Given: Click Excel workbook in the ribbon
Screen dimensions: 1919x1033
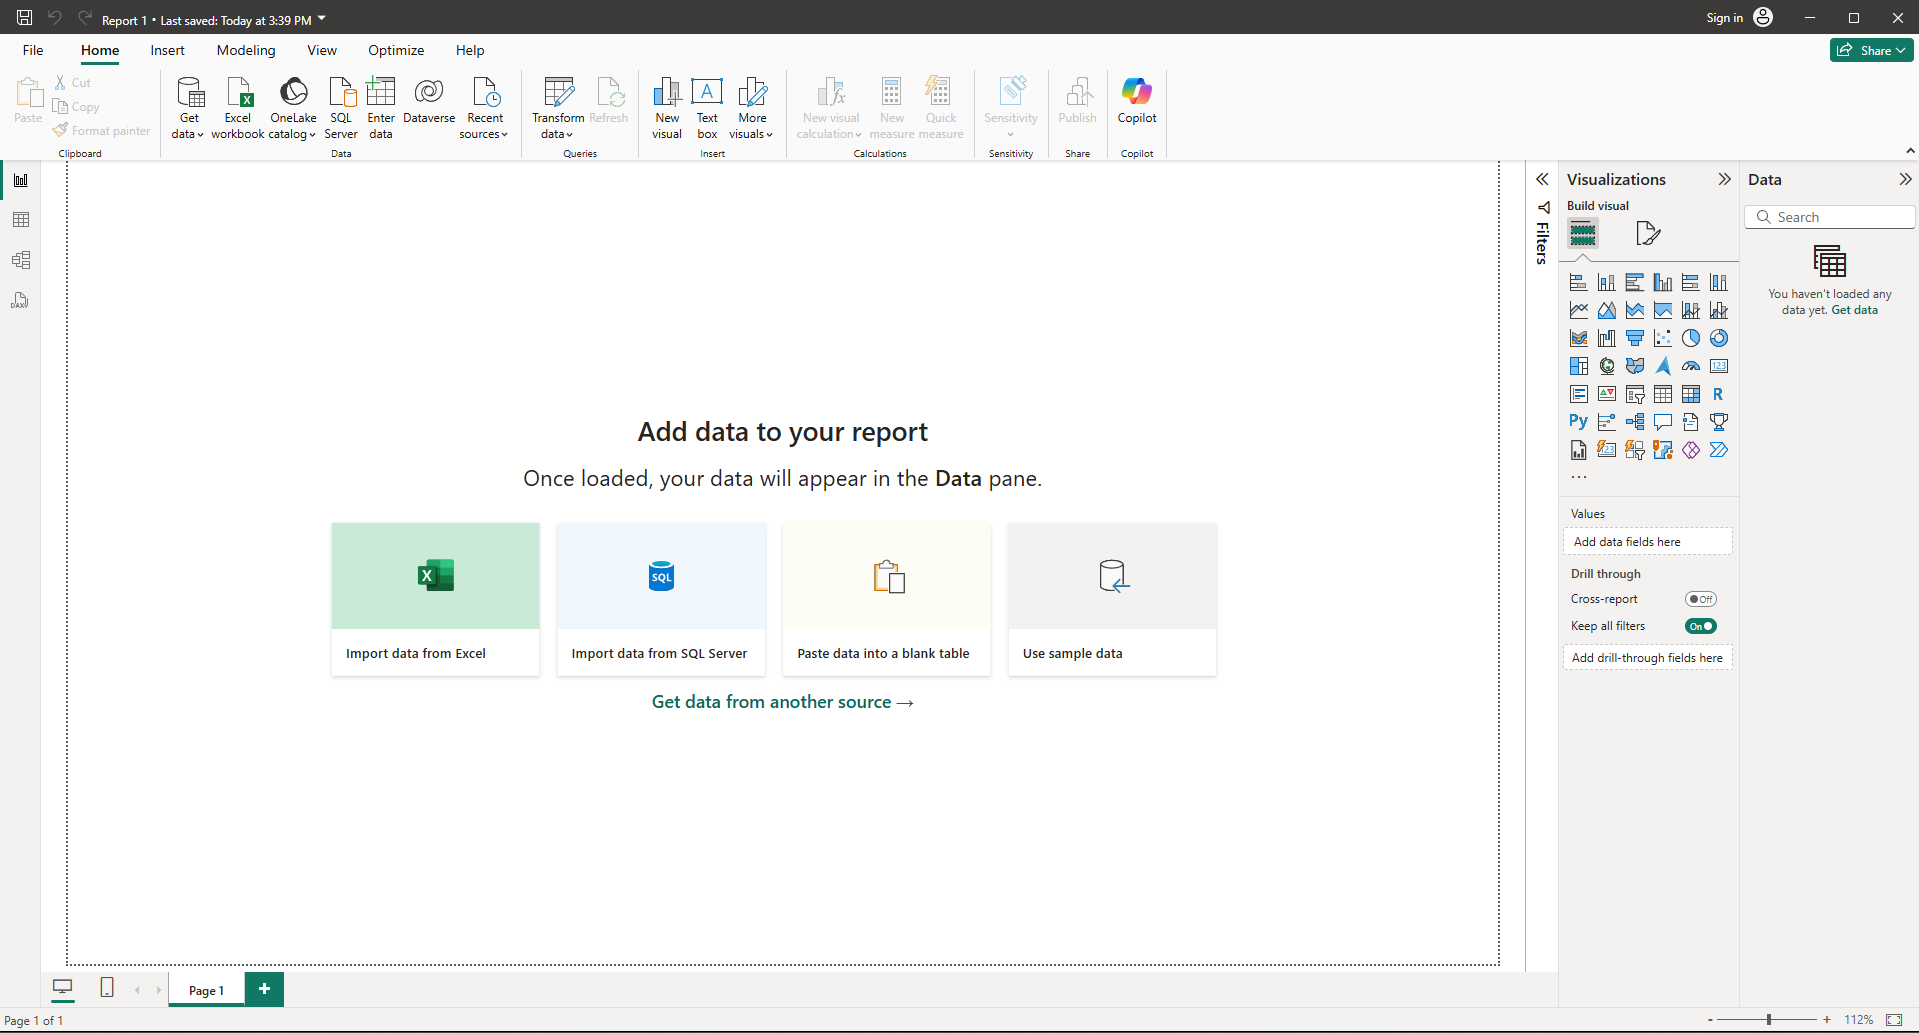Looking at the screenshot, I should [238, 108].
